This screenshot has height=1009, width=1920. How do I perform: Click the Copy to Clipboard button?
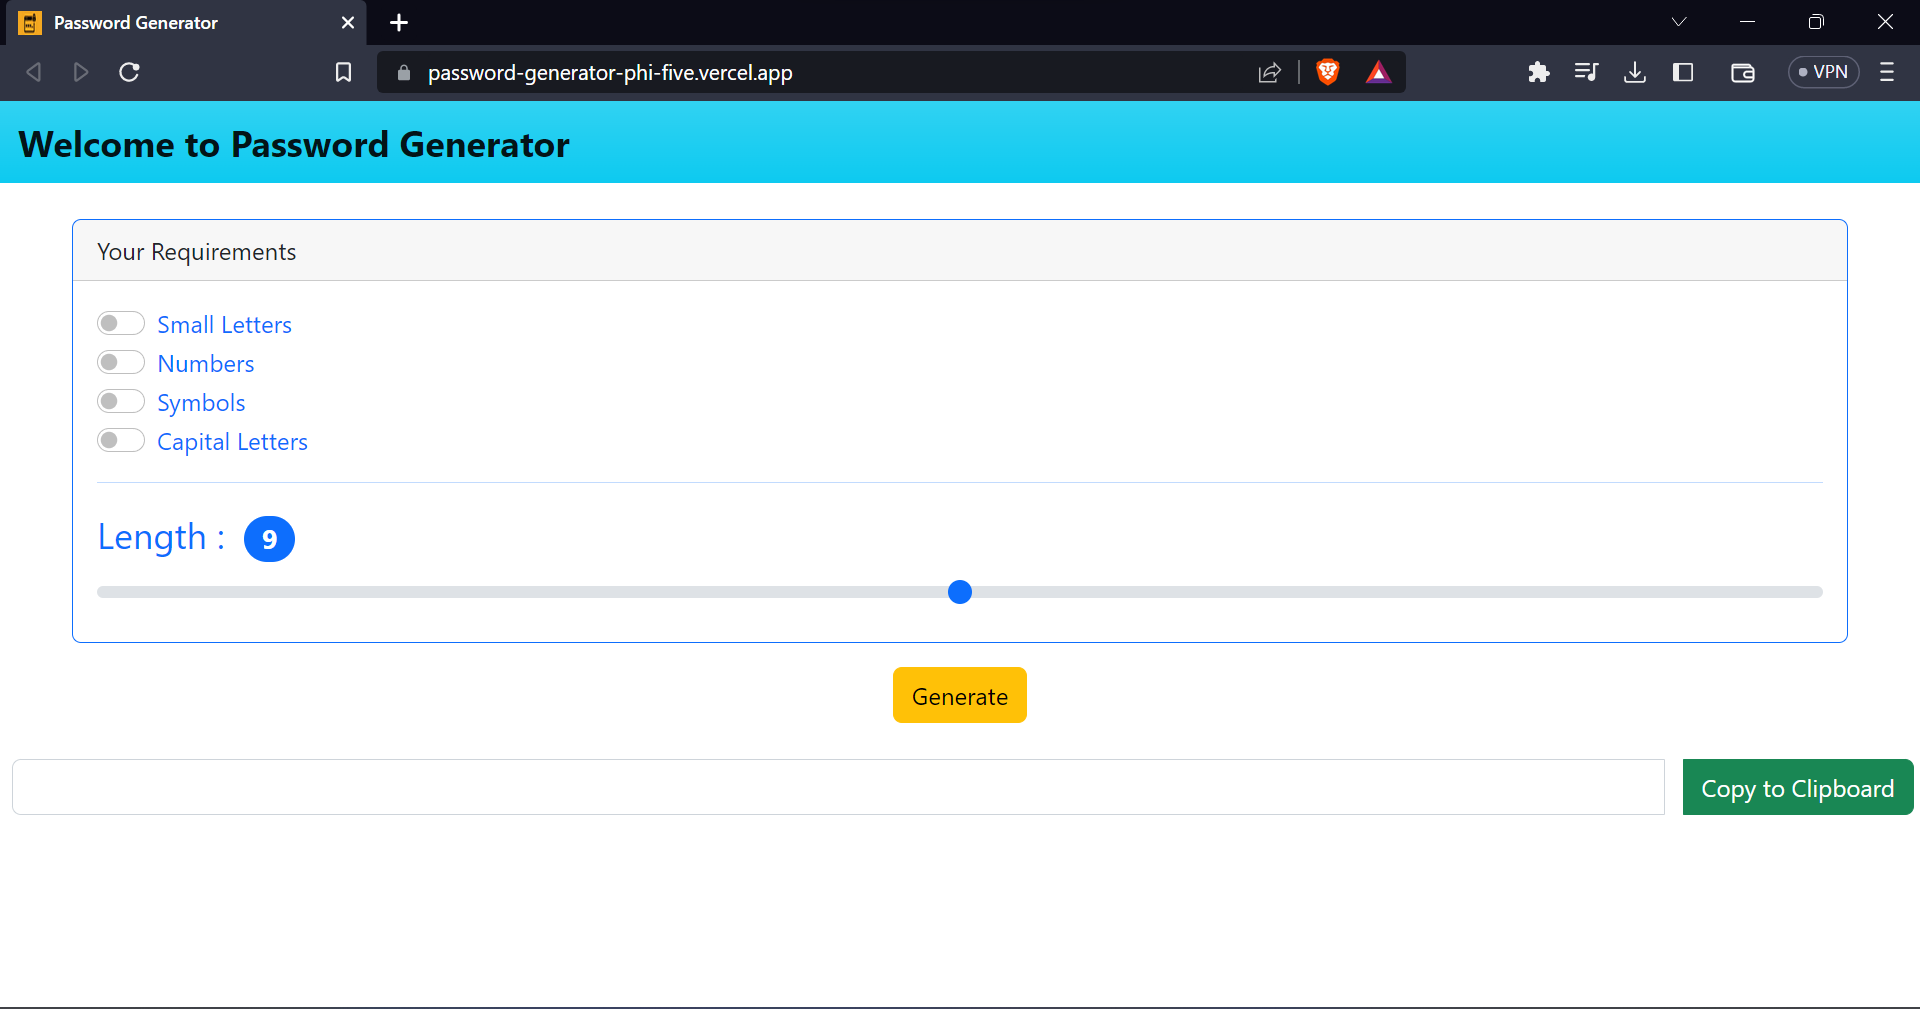(1797, 788)
